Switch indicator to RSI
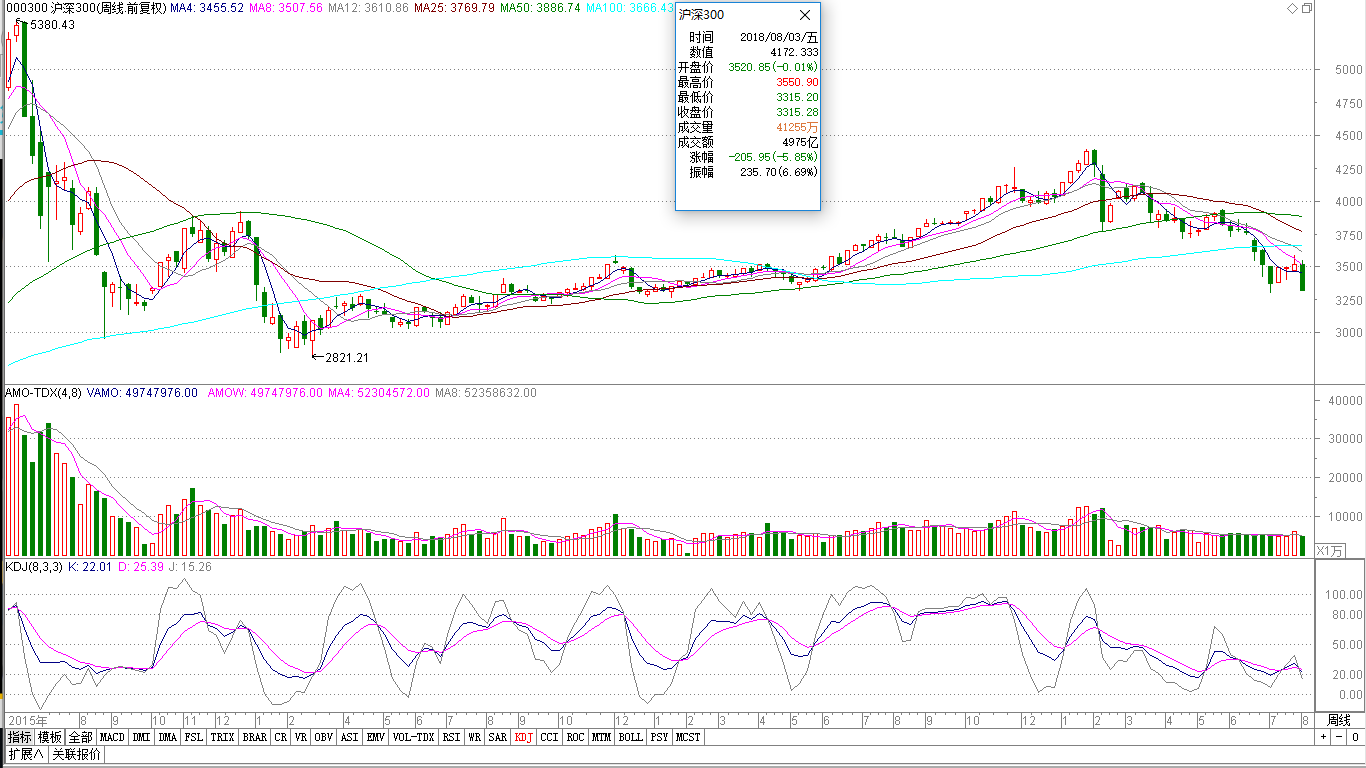 452,738
